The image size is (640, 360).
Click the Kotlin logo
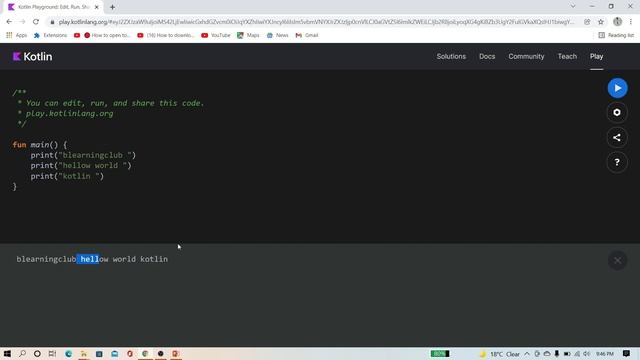click(x=32, y=56)
